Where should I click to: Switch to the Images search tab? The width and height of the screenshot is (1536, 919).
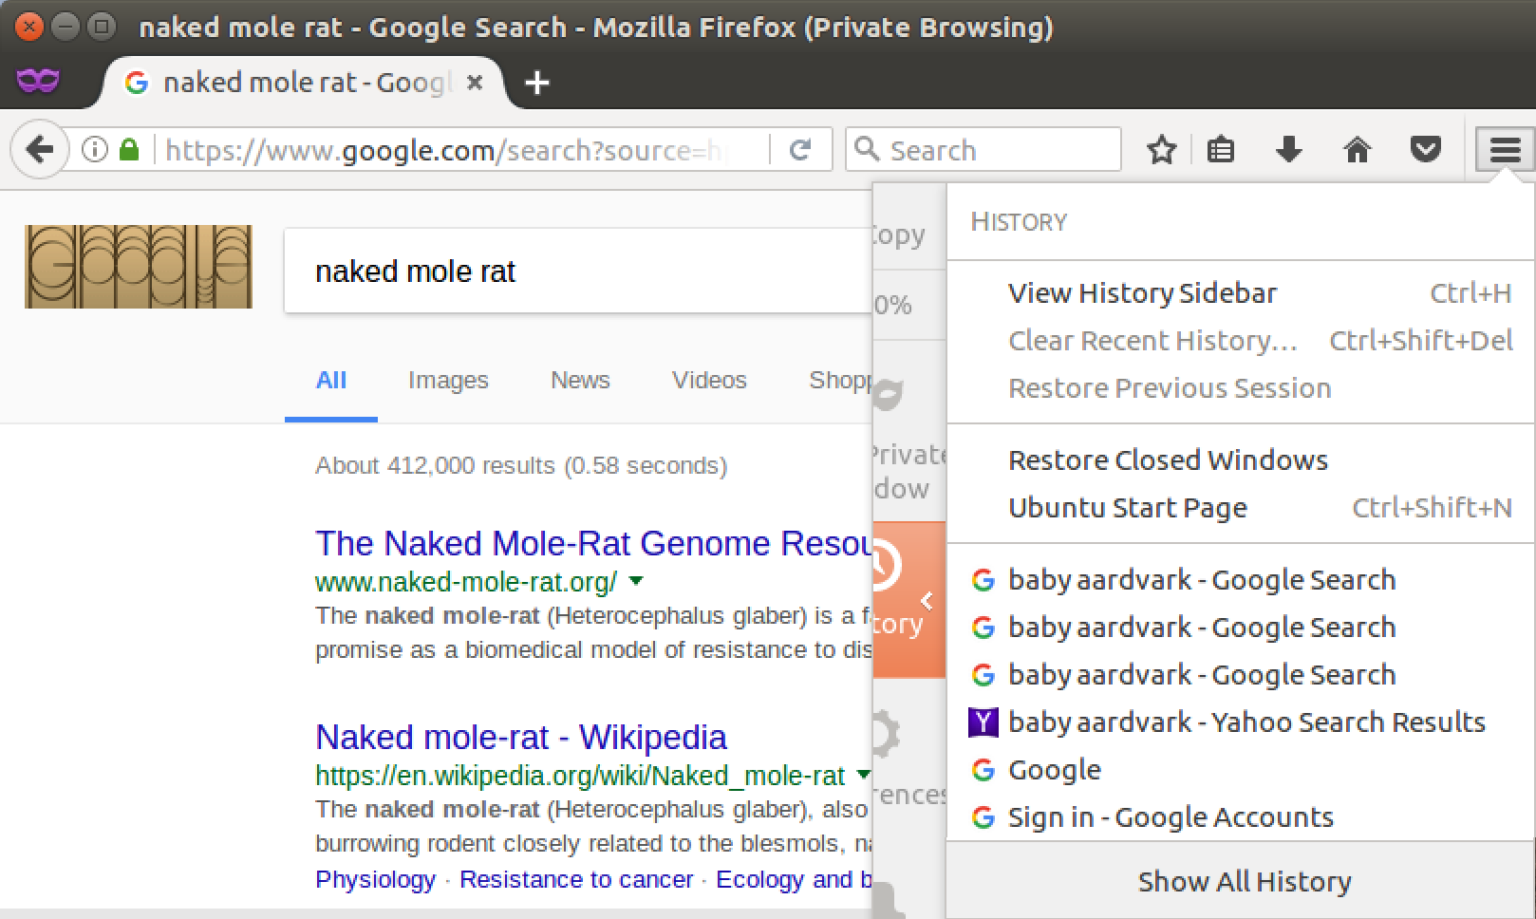448,380
